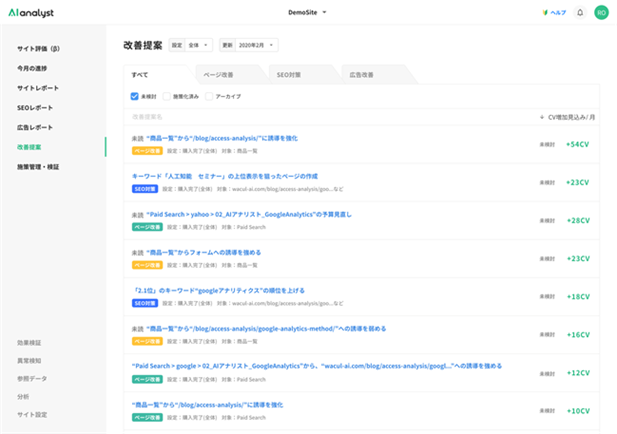Viewport: 617px width, 434px height.
Task: Open 今月の進捗 in the sidebar
Action: point(32,68)
